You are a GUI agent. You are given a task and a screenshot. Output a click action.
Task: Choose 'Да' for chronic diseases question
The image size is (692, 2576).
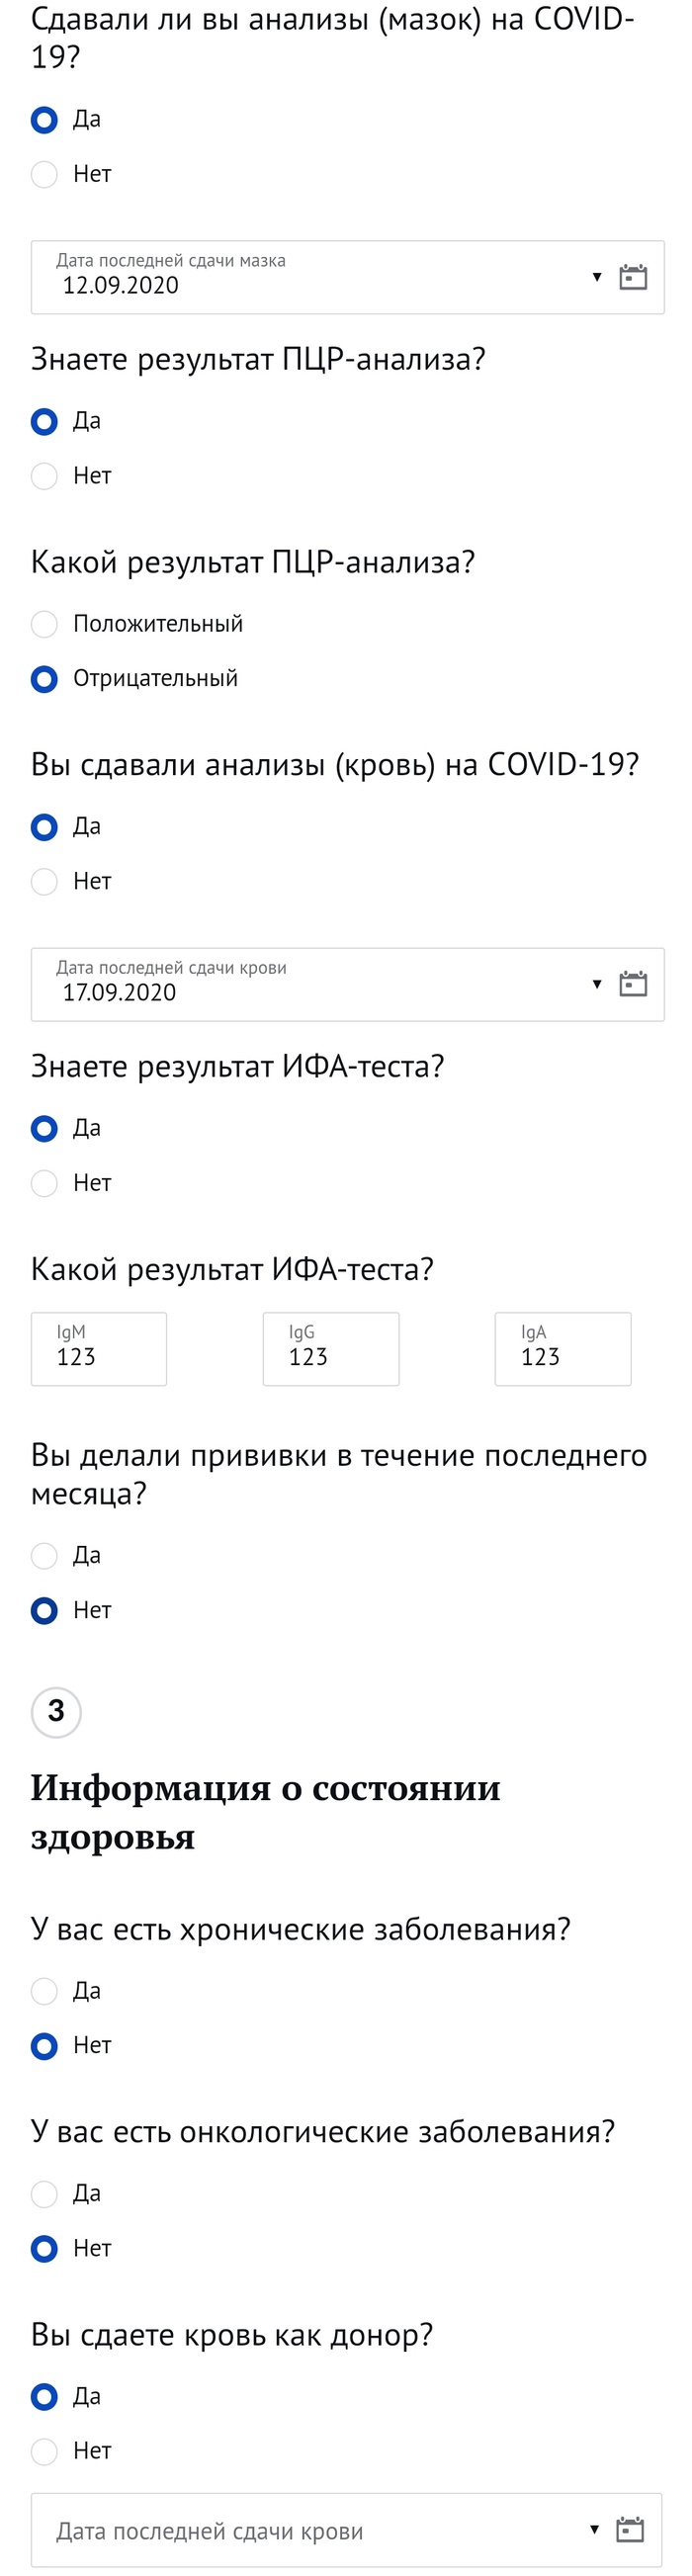coord(44,1990)
